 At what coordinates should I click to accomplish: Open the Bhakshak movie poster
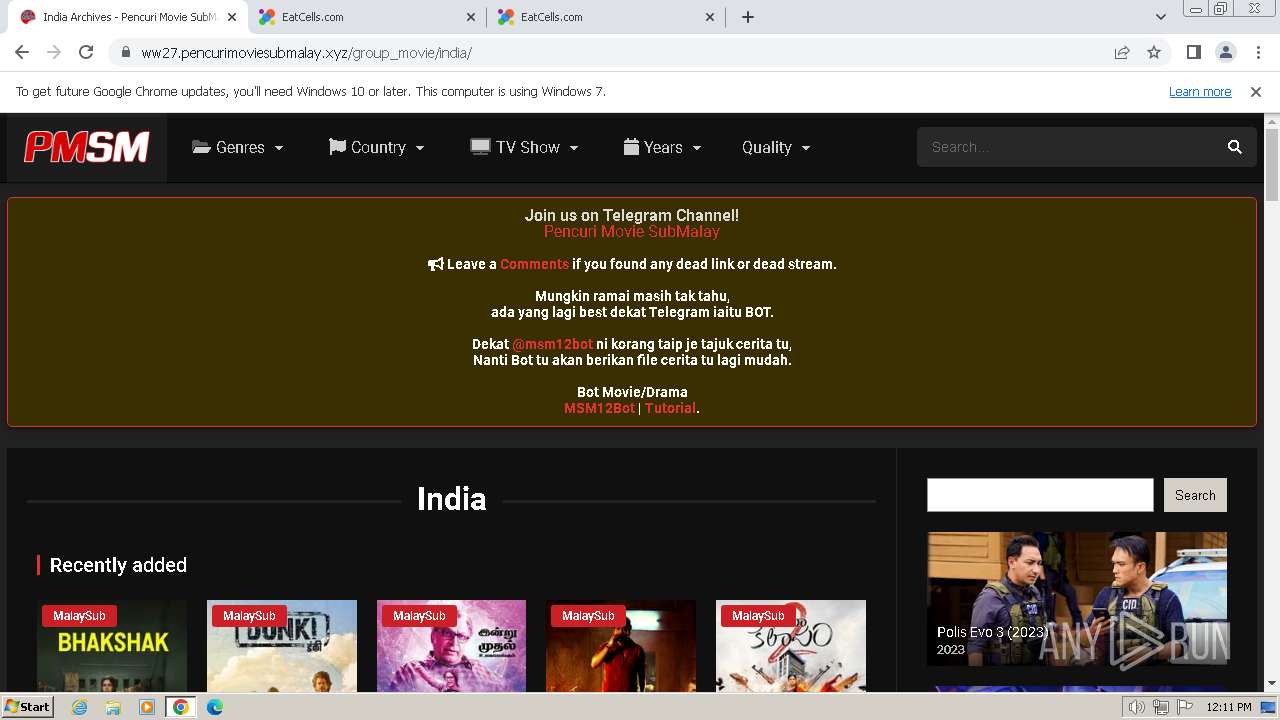click(x=112, y=646)
